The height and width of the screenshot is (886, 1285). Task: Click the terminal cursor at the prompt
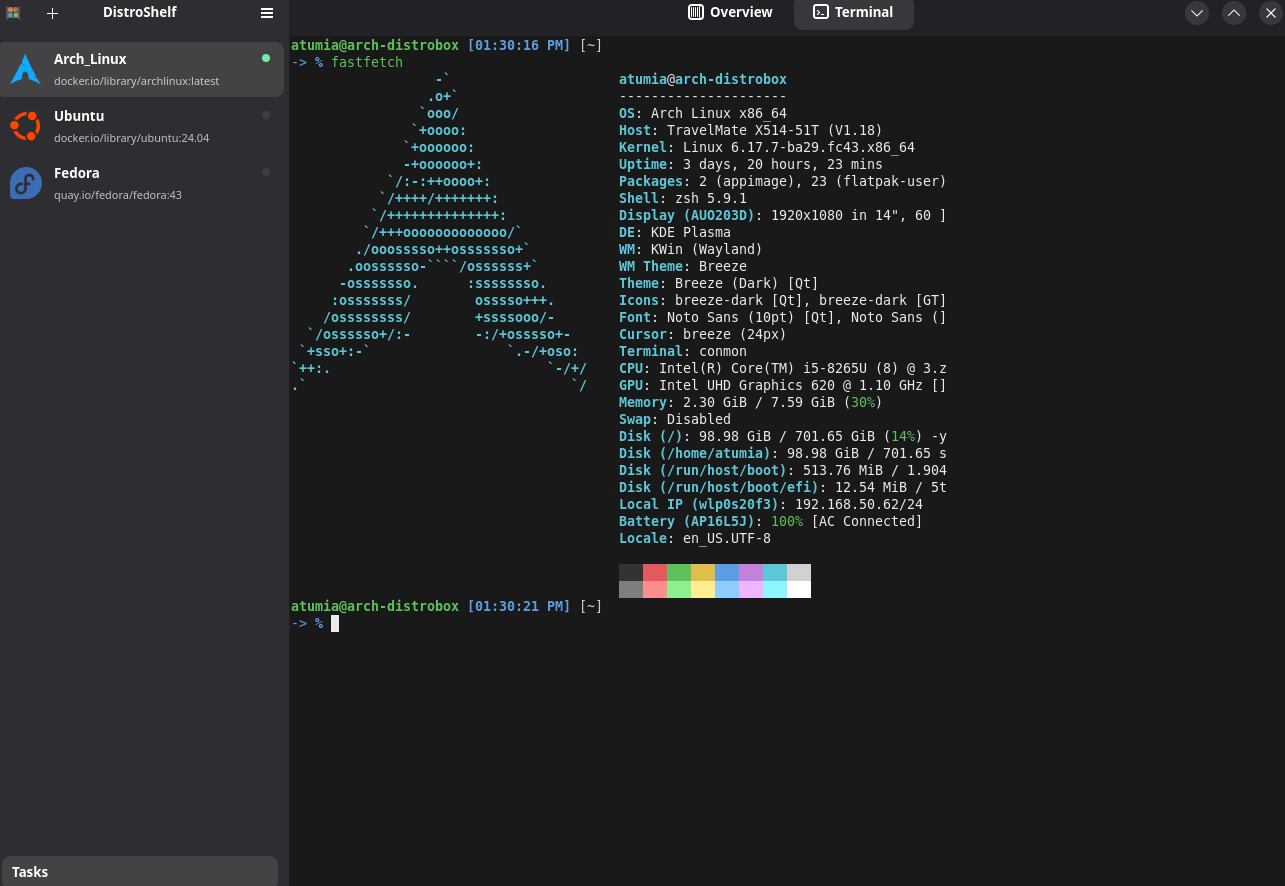click(x=335, y=623)
